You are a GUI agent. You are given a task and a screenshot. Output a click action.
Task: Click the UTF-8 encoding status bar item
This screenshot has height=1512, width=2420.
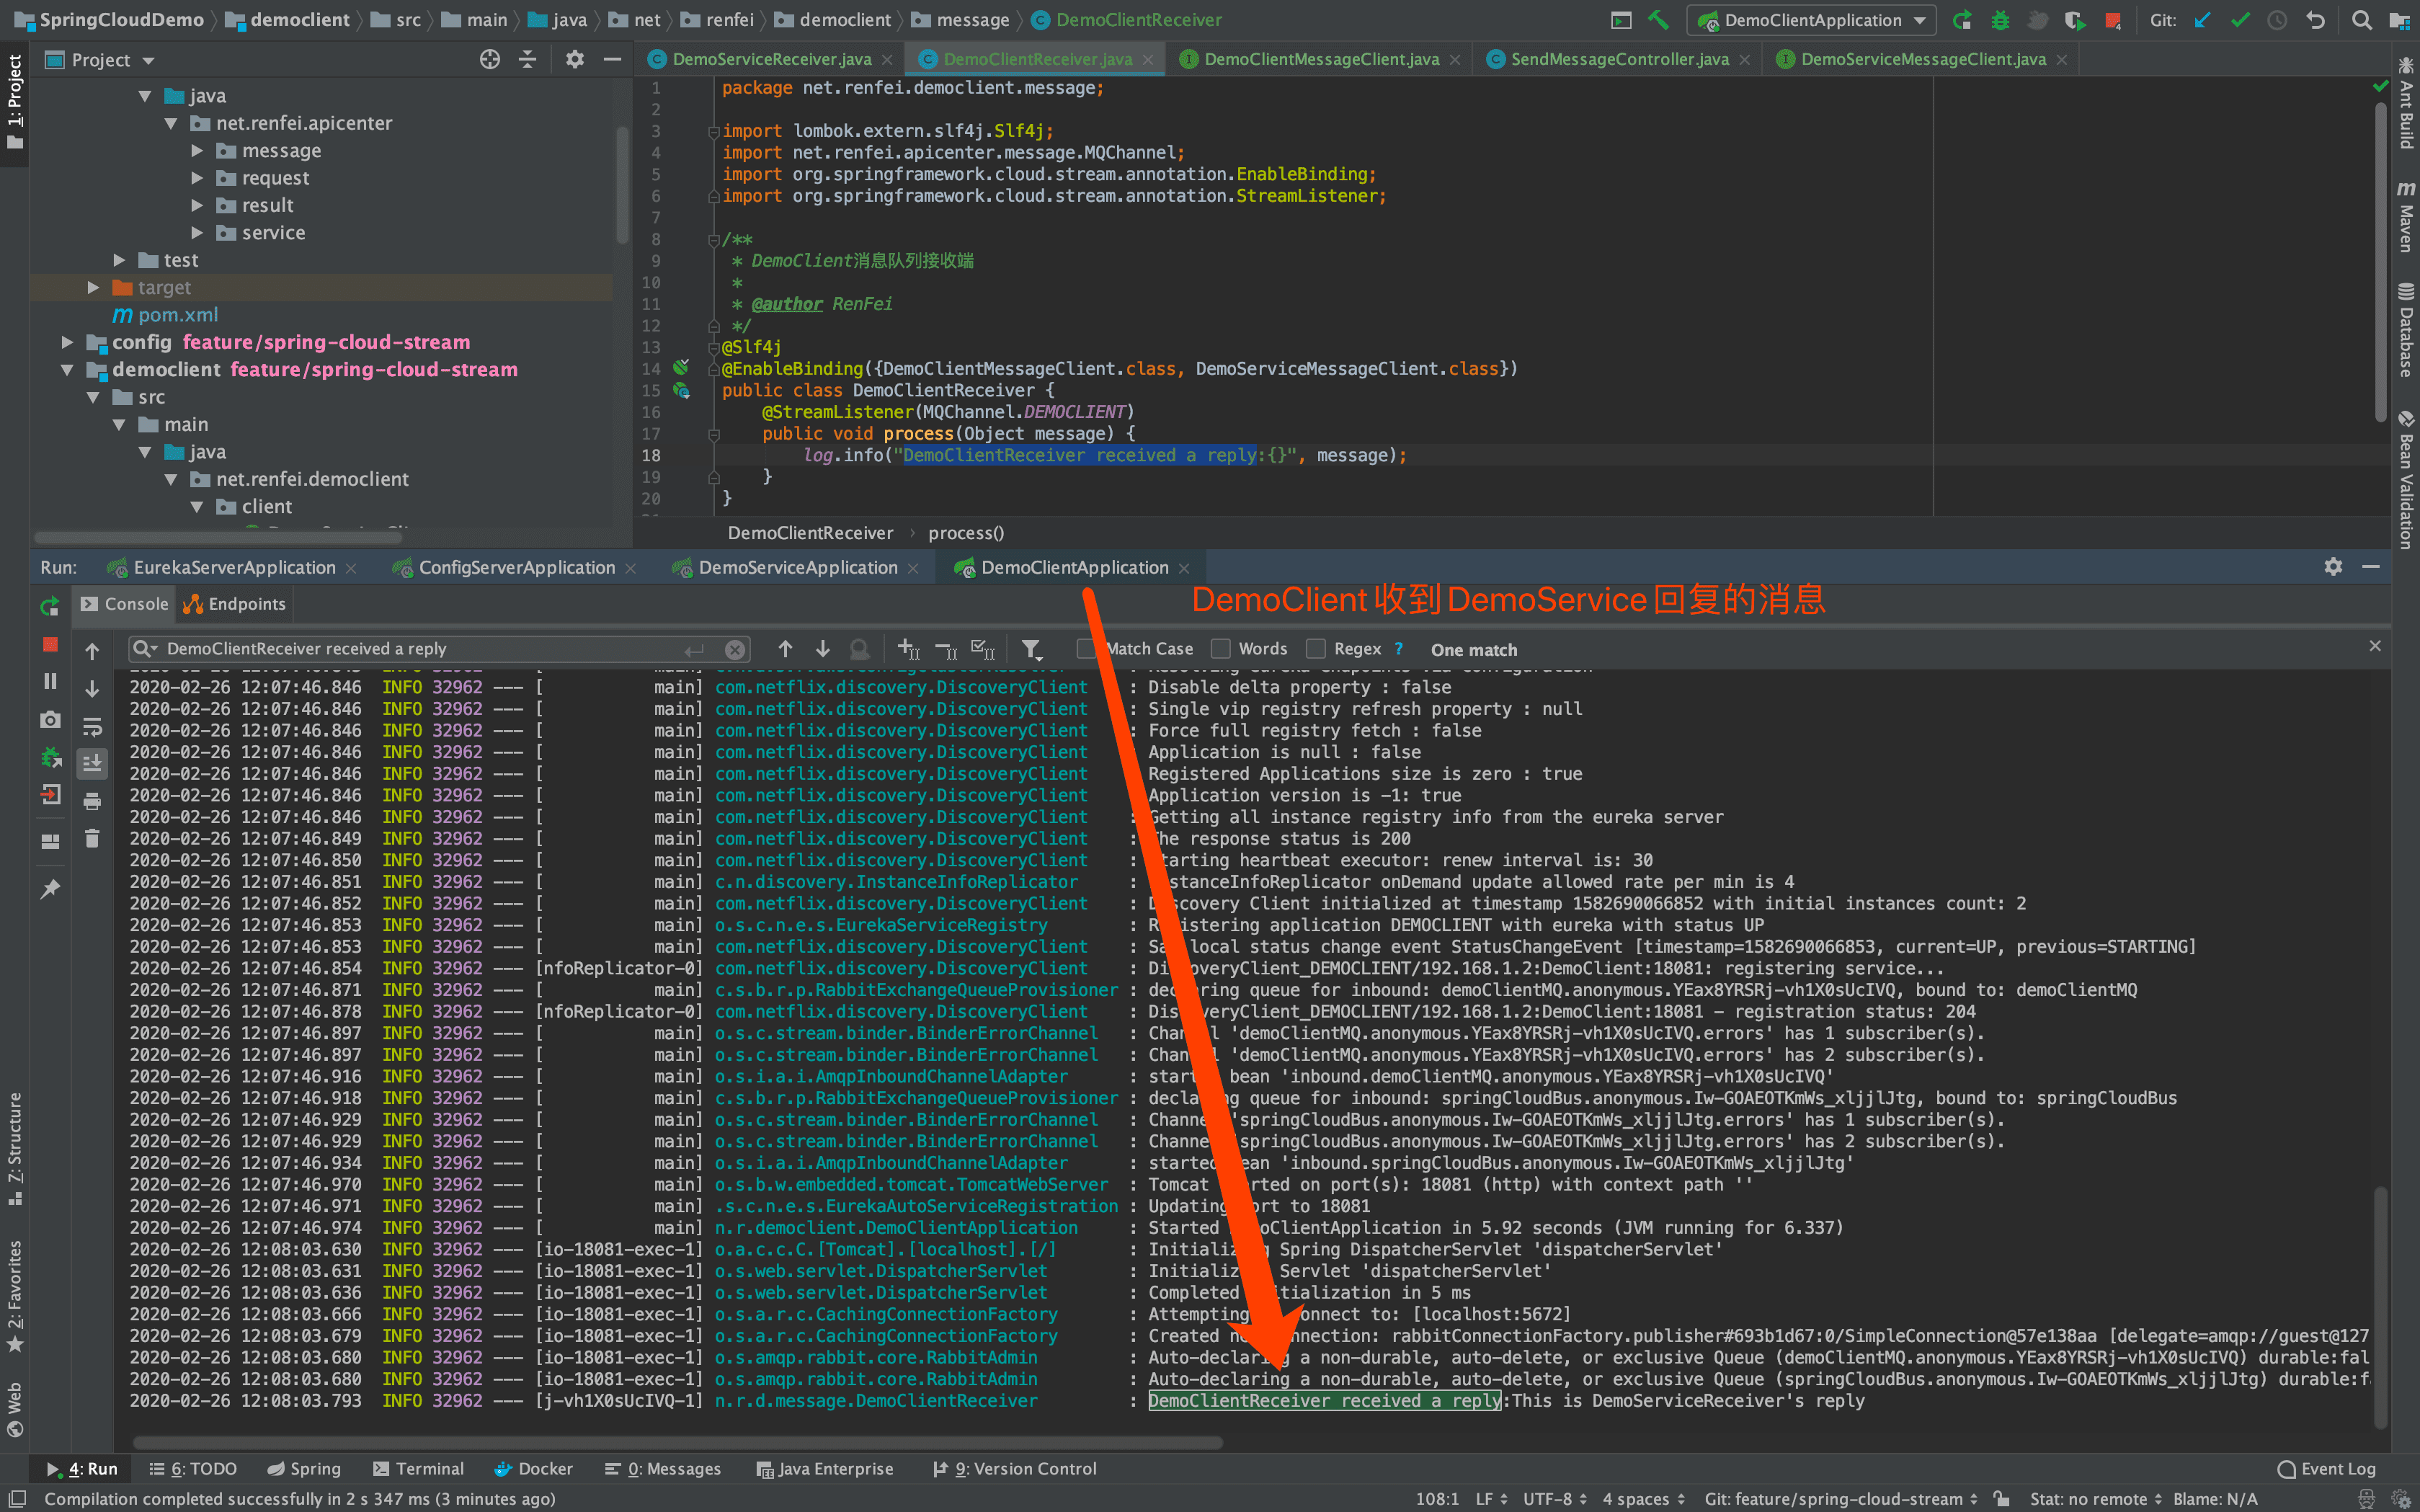[x=1554, y=1499]
